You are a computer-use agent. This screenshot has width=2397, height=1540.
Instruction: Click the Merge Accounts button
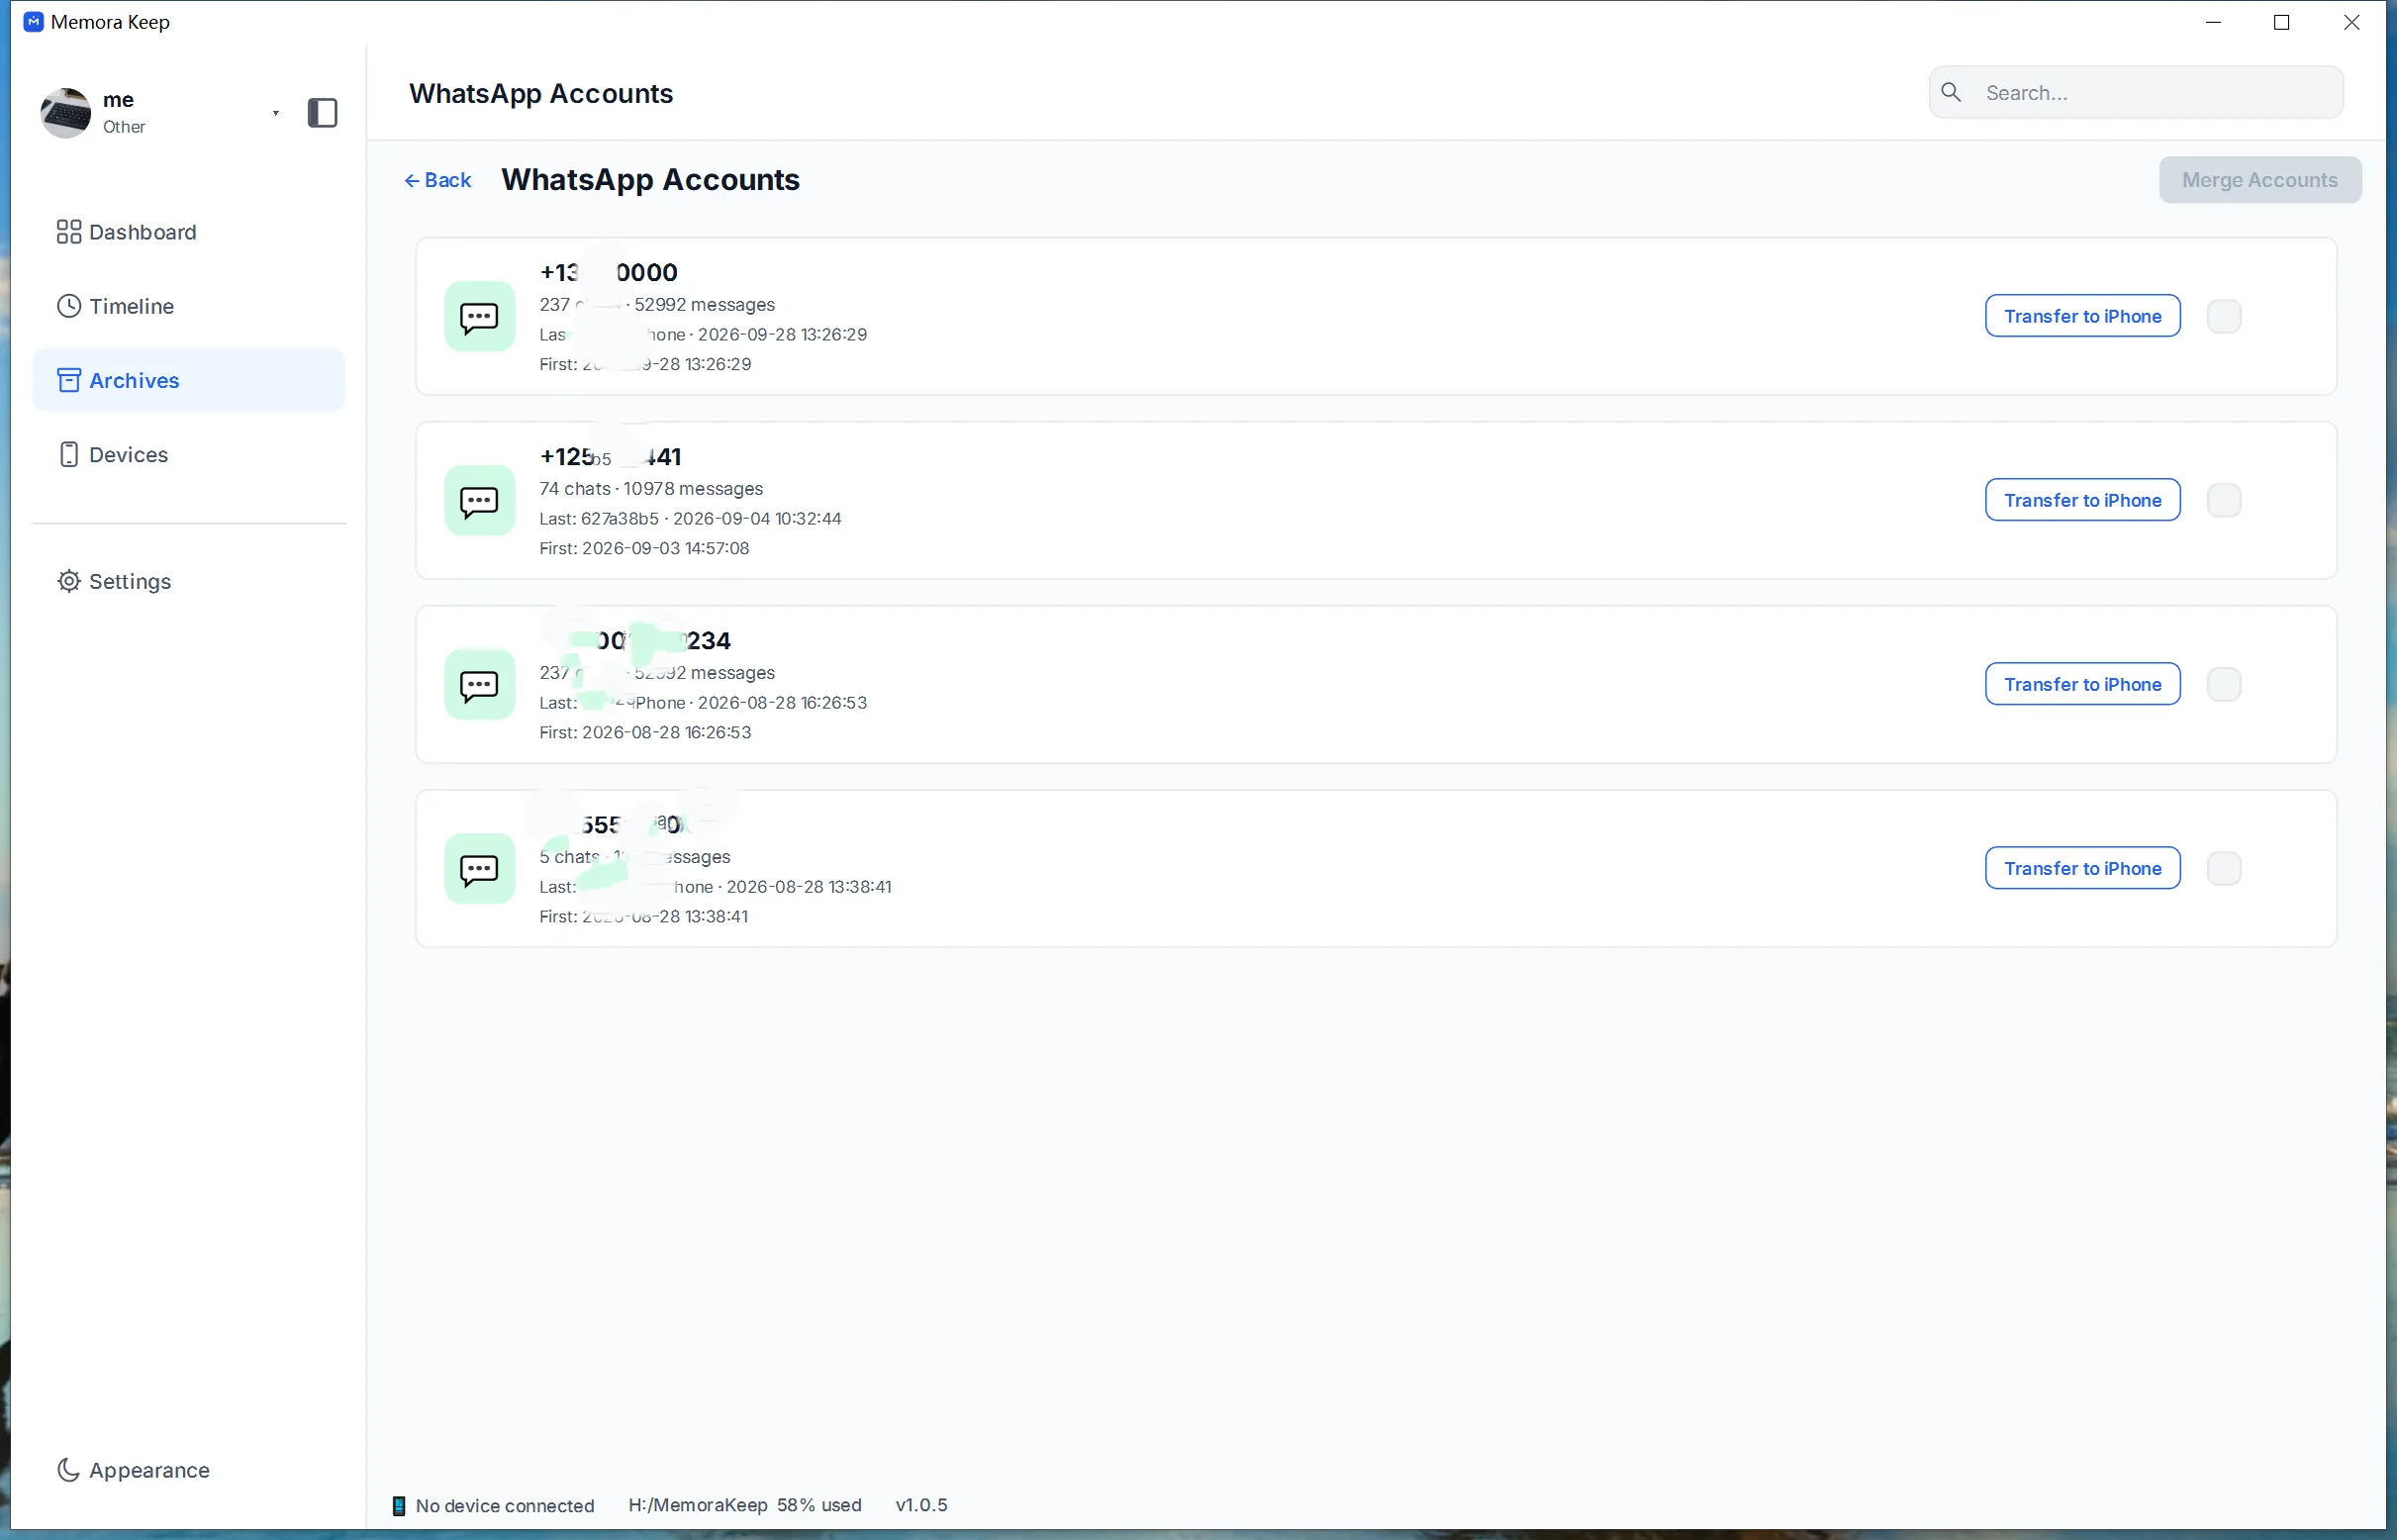(2260, 180)
